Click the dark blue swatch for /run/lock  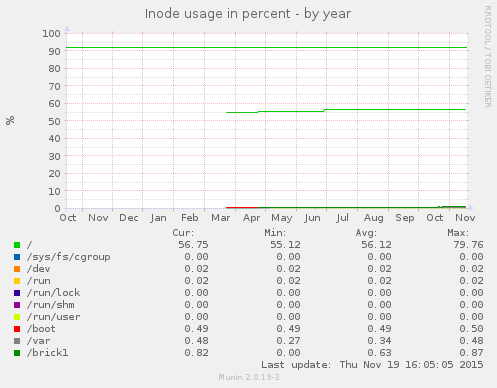click(x=17, y=293)
